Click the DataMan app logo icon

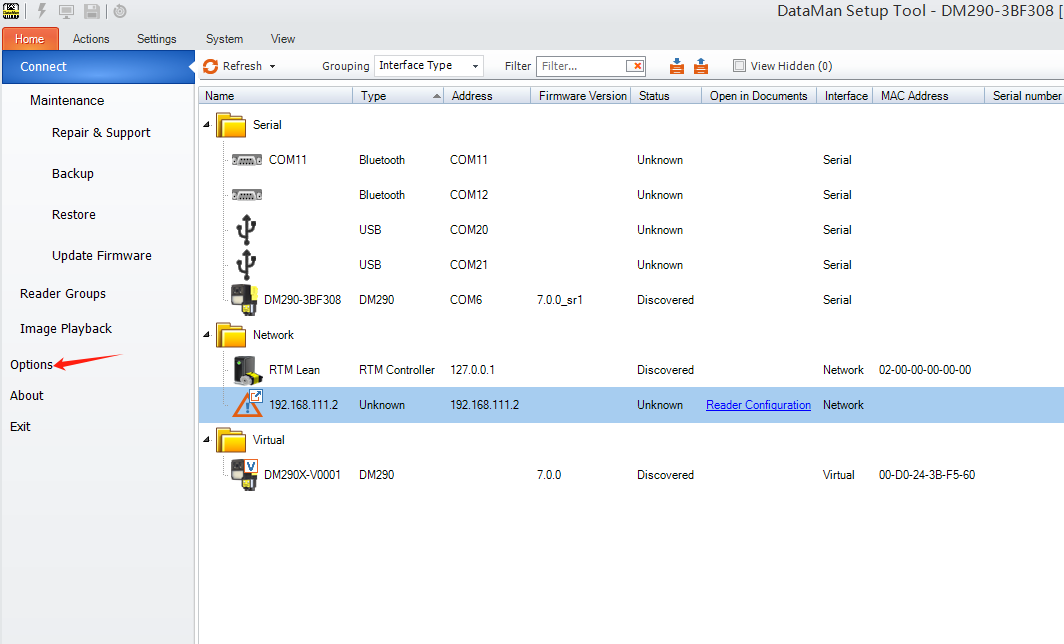[x=11, y=11]
